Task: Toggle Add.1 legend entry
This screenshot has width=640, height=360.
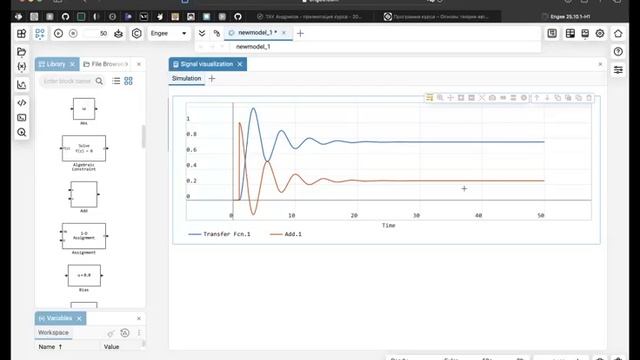Action: pyautogui.click(x=286, y=234)
